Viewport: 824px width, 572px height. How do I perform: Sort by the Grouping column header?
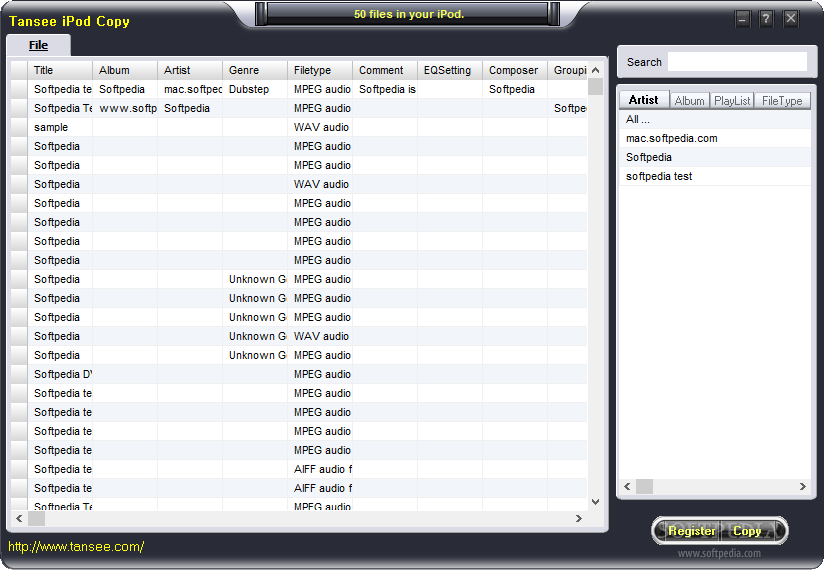coord(568,70)
